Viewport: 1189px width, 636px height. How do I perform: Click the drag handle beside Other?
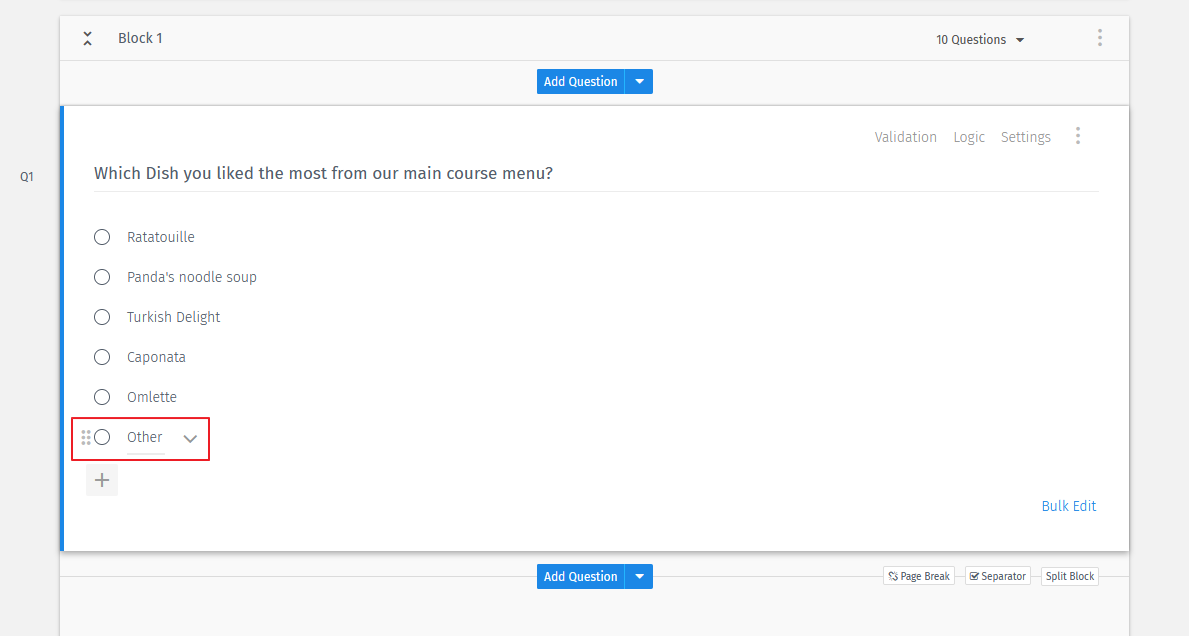(87, 437)
